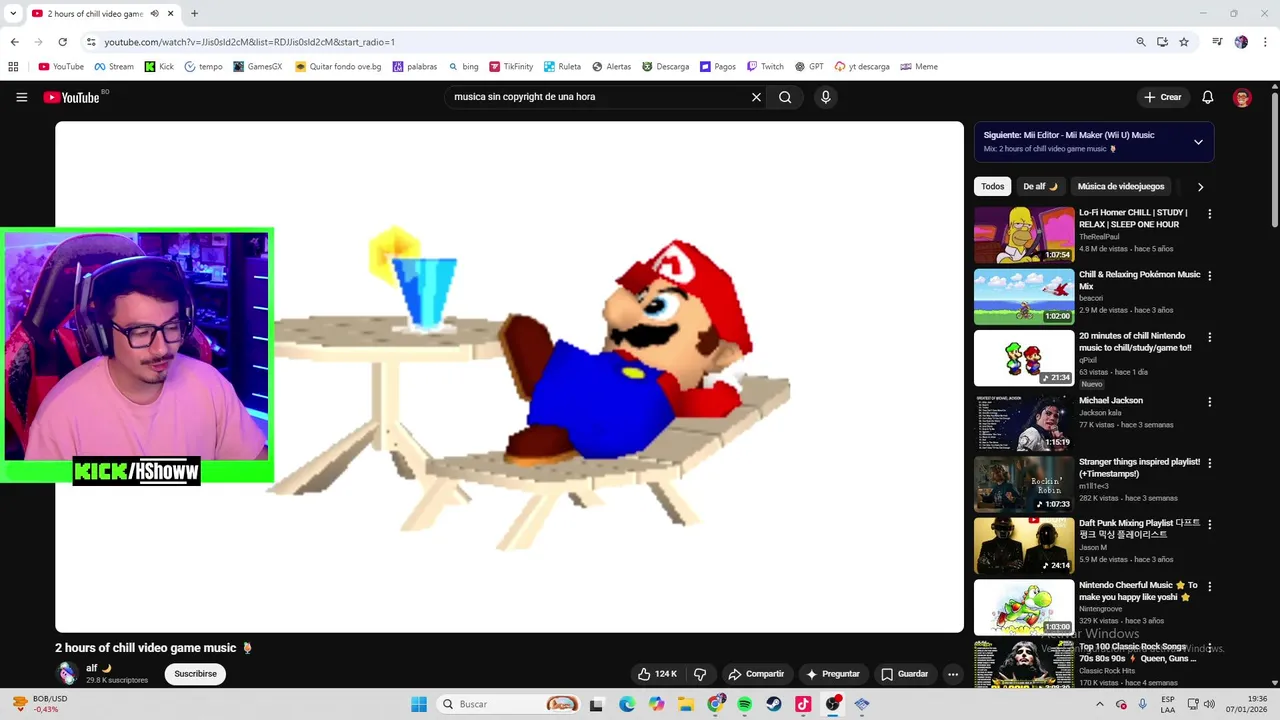Select Música de videojuegos chip
This screenshot has width=1280, height=720.
pos(1121,186)
